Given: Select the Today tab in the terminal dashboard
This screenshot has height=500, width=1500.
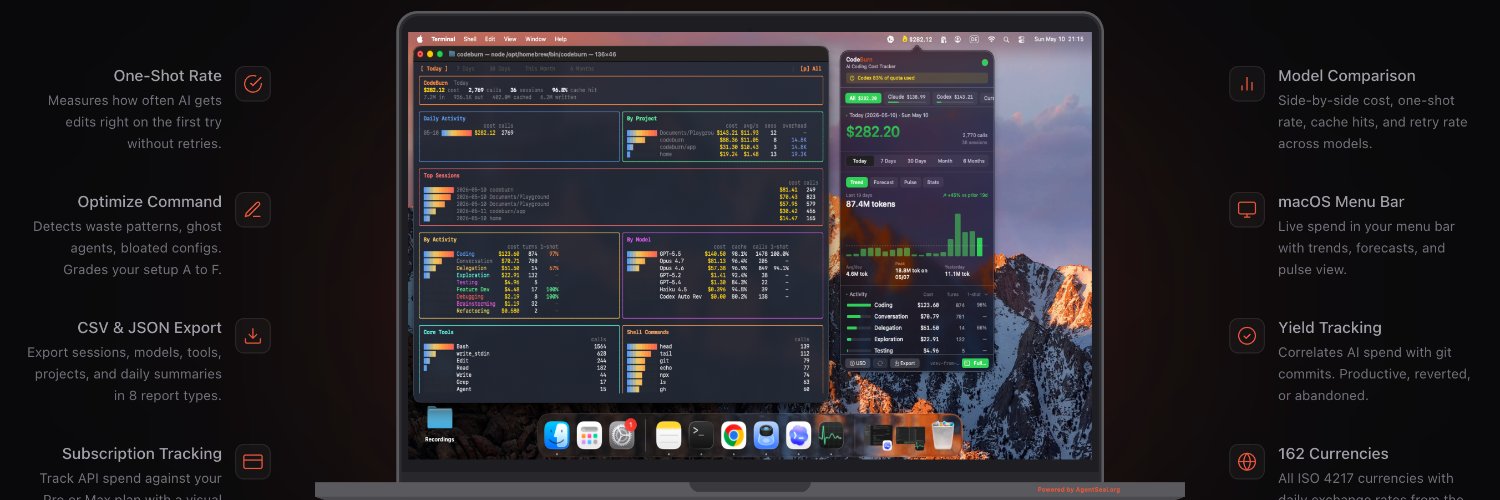Looking at the screenshot, I should click(x=433, y=68).
